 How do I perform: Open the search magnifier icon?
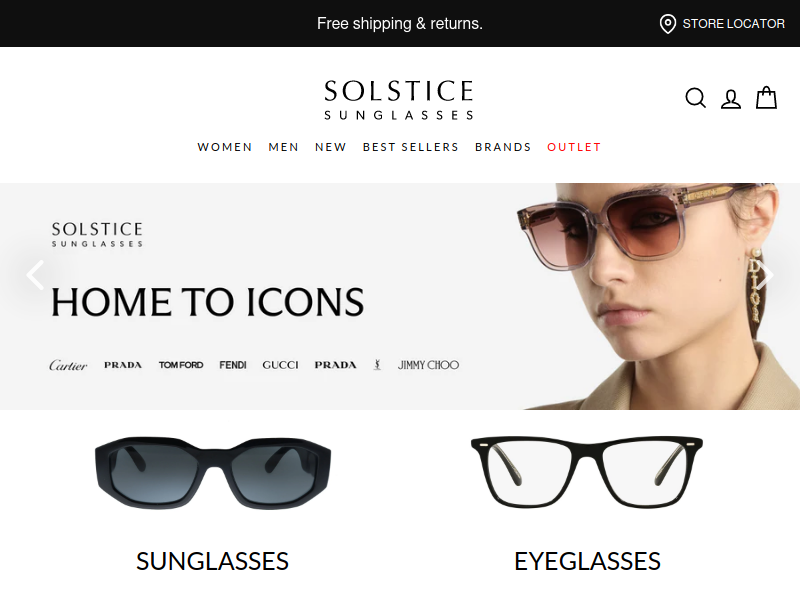[x=695, y=98]
